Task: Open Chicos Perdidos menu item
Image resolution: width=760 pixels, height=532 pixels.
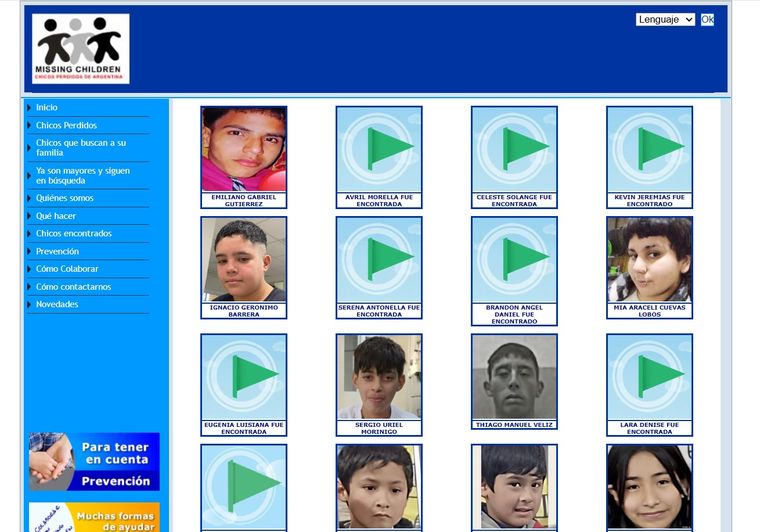Action: (x=66, y=125)
